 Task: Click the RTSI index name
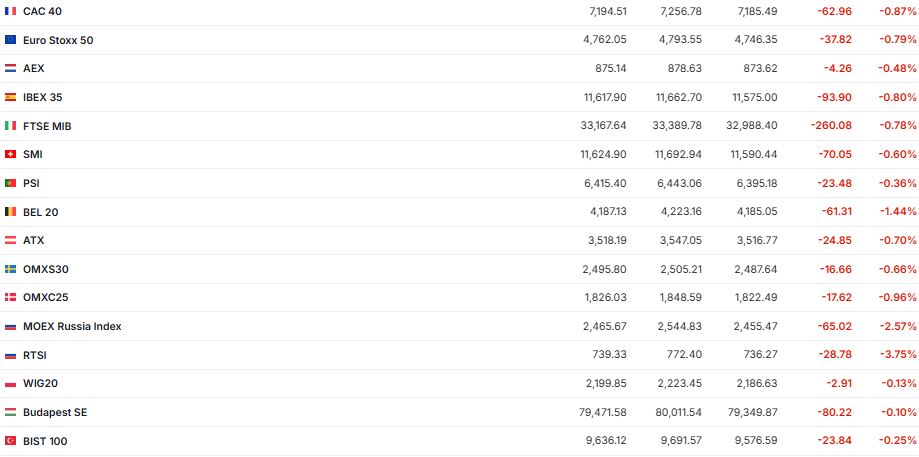click(x=35, y=355)
